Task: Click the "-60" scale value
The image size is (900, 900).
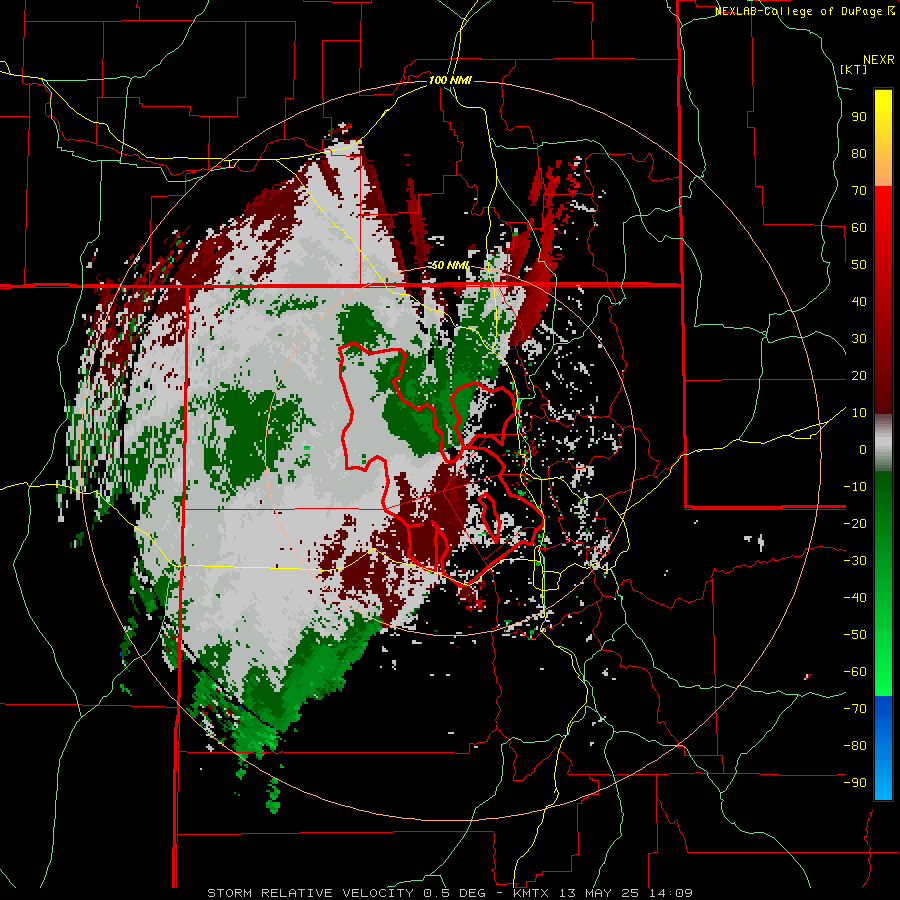Action: pos(855,672)
